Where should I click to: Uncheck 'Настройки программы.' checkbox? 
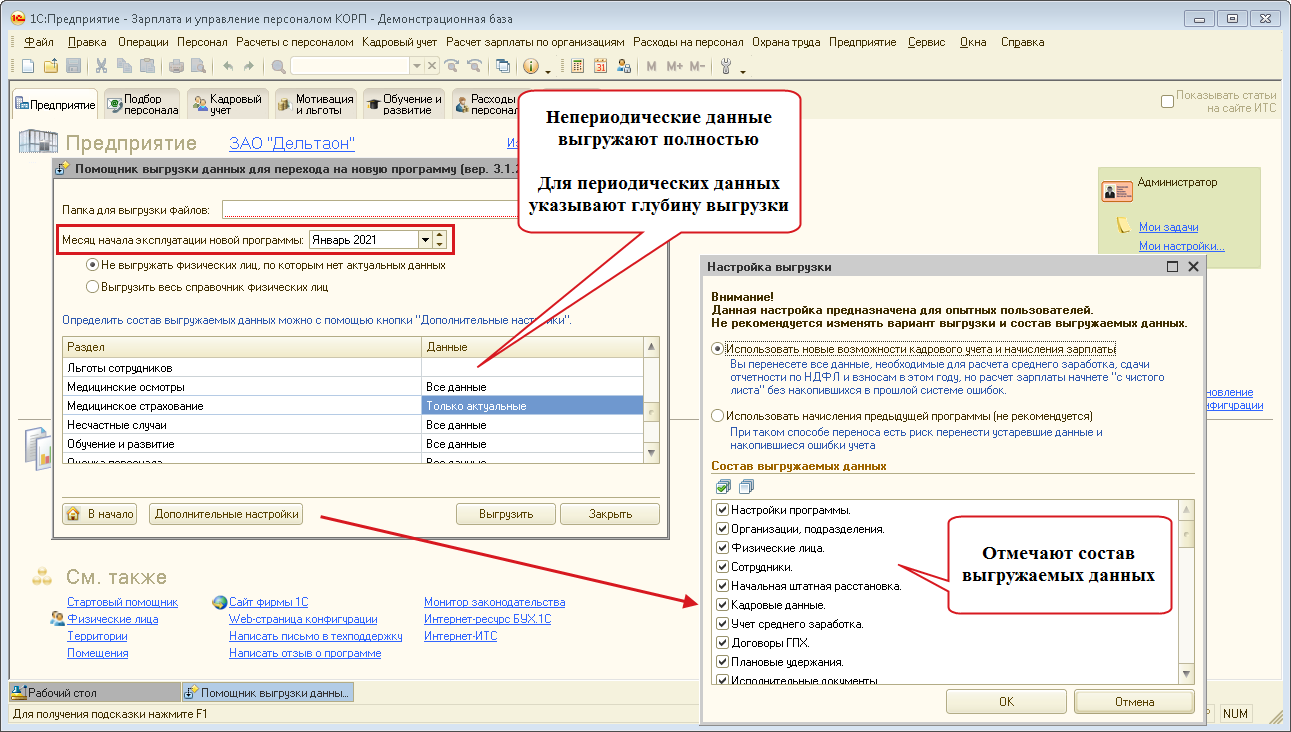[x=723, y=510]
